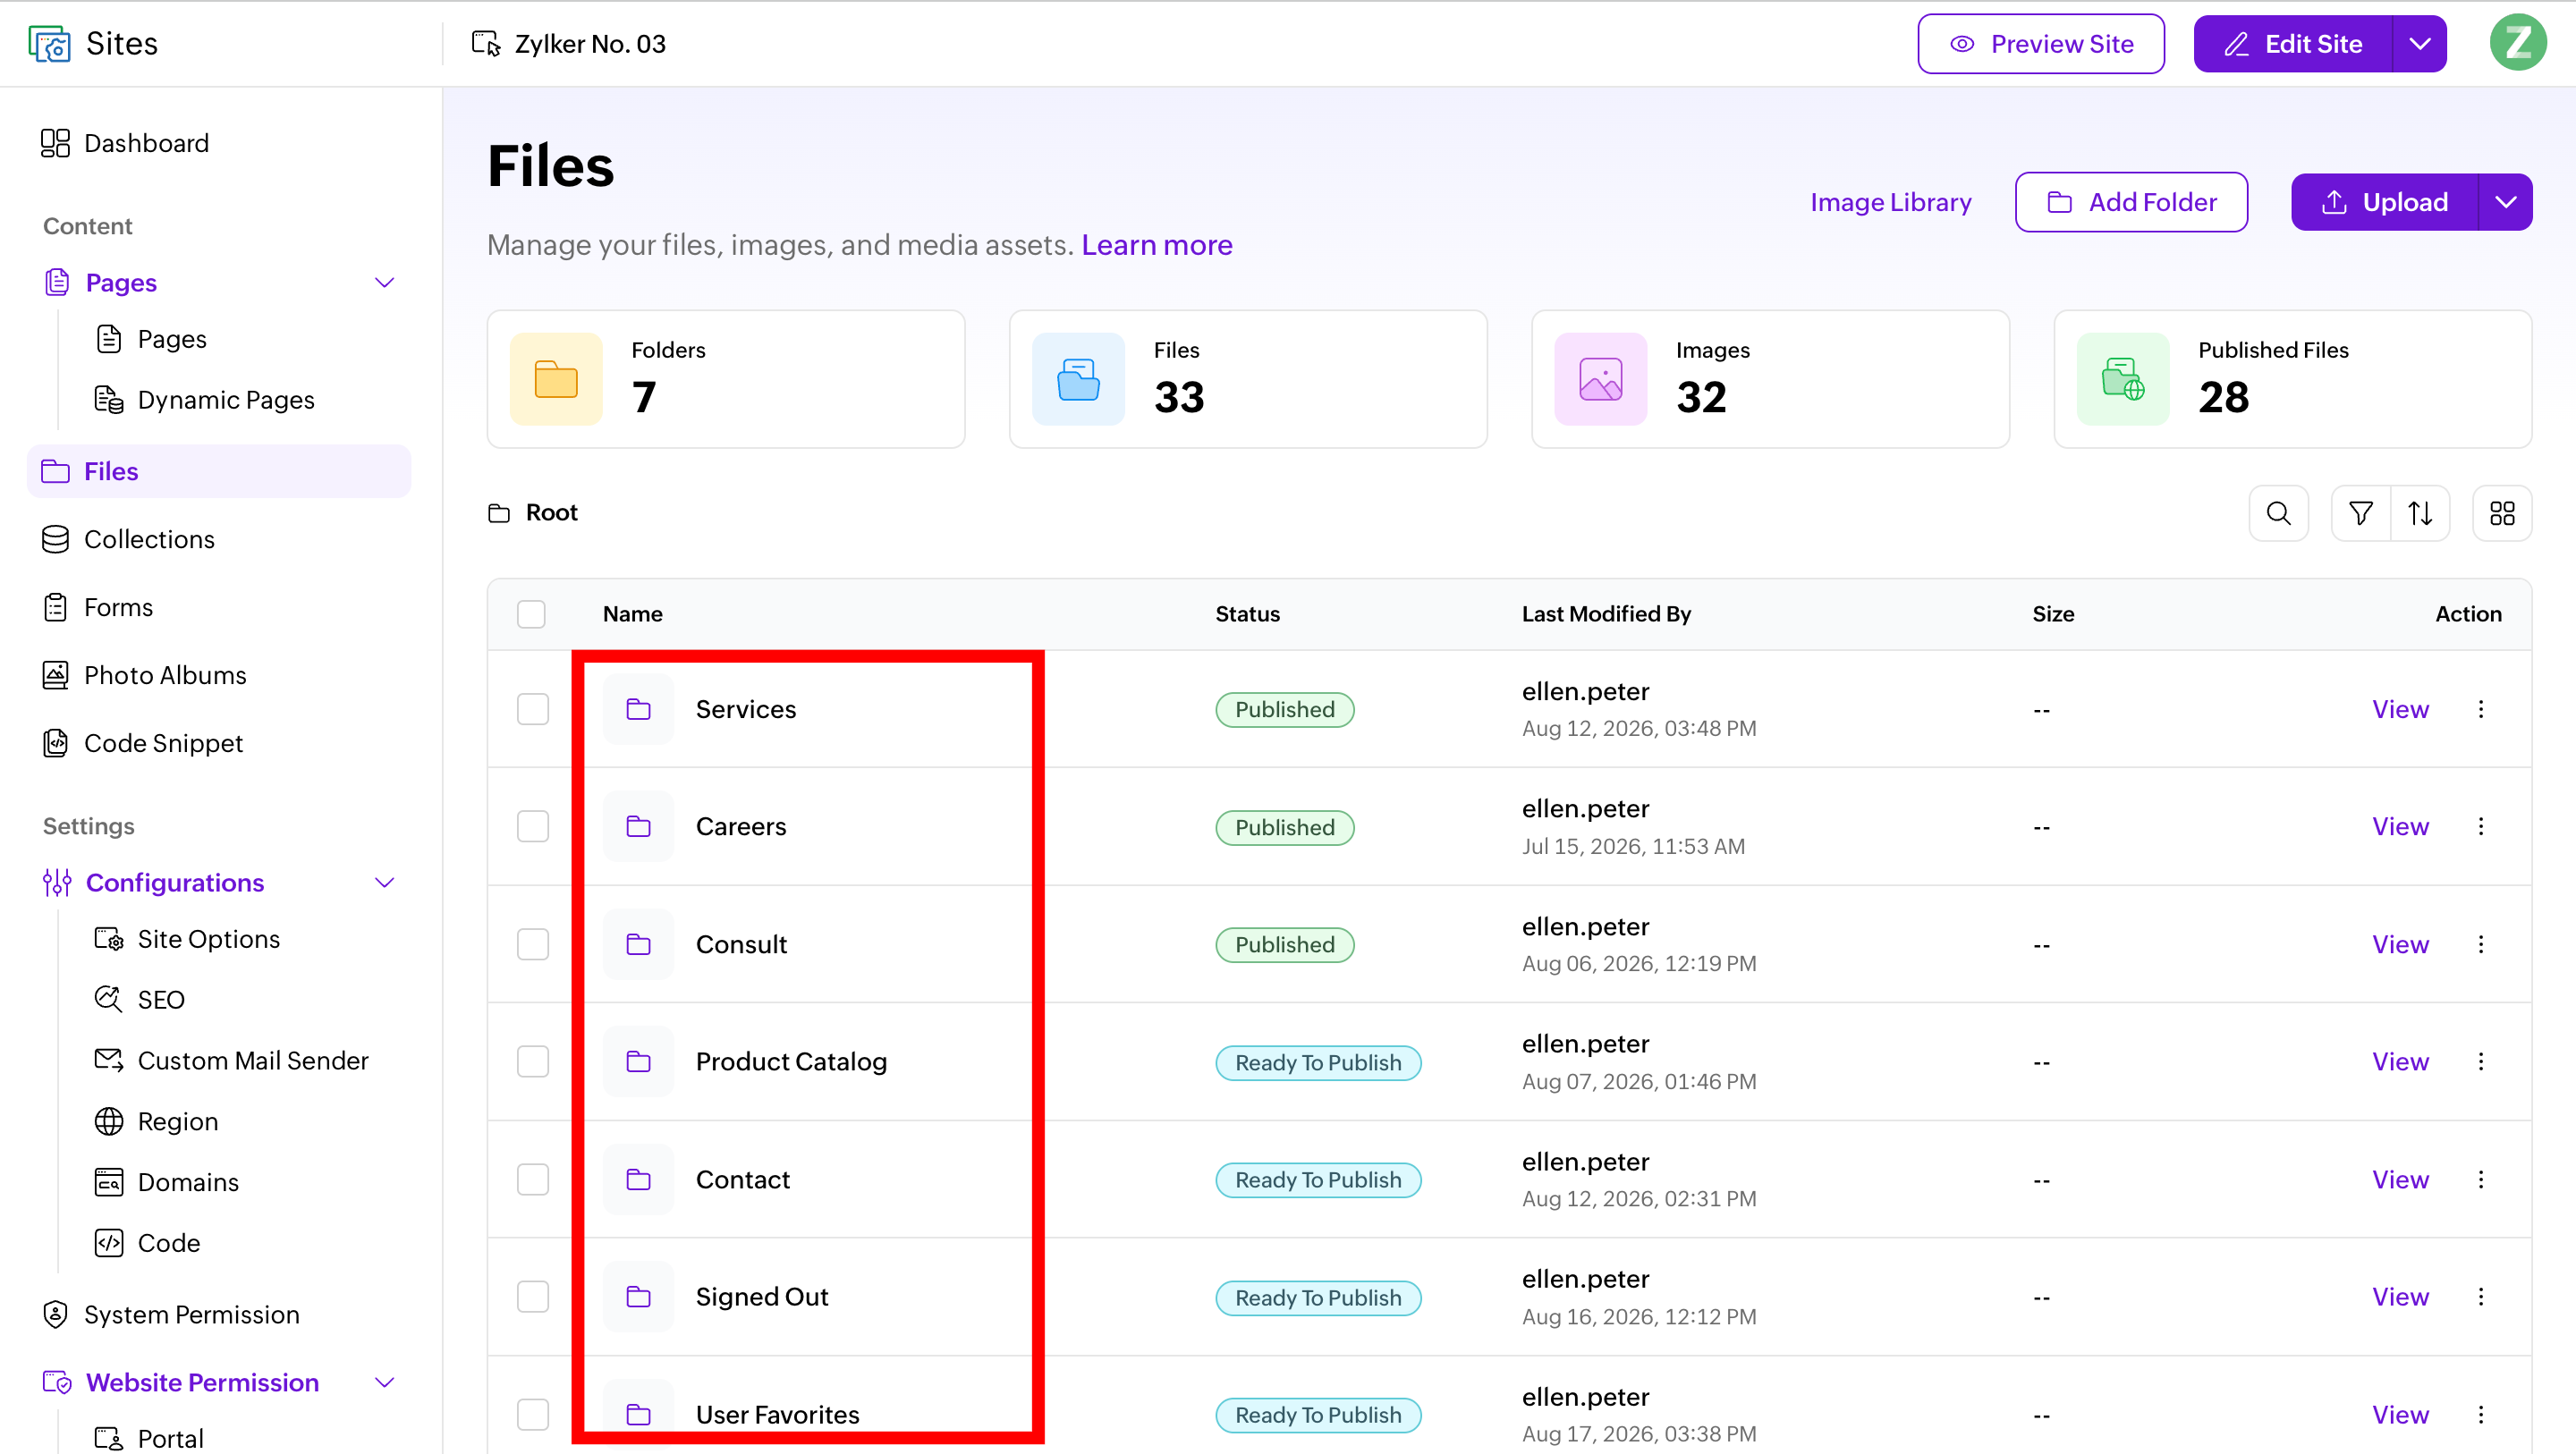Open the Upload dropdown arrow
The height and width of the screenshot is (1454, 2576).
pos(2505,202)
